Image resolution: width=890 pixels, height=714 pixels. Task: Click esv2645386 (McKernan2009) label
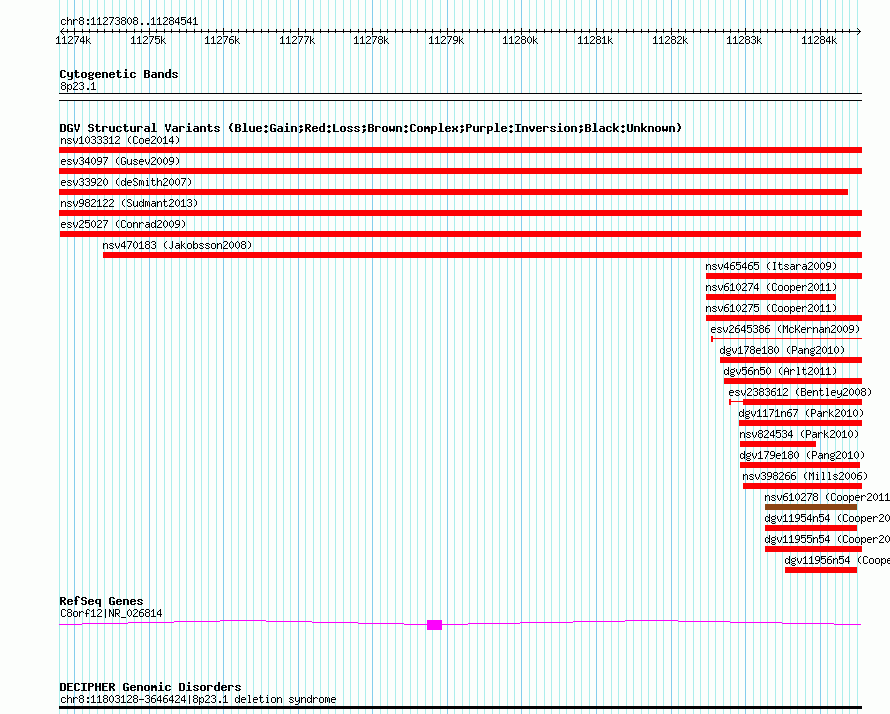[785, 329]
